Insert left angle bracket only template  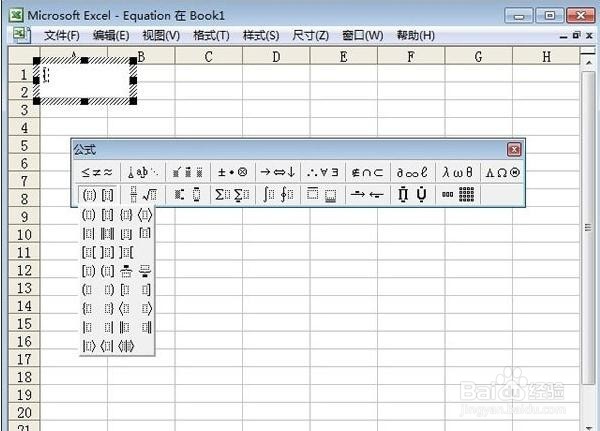pos(126,308)
